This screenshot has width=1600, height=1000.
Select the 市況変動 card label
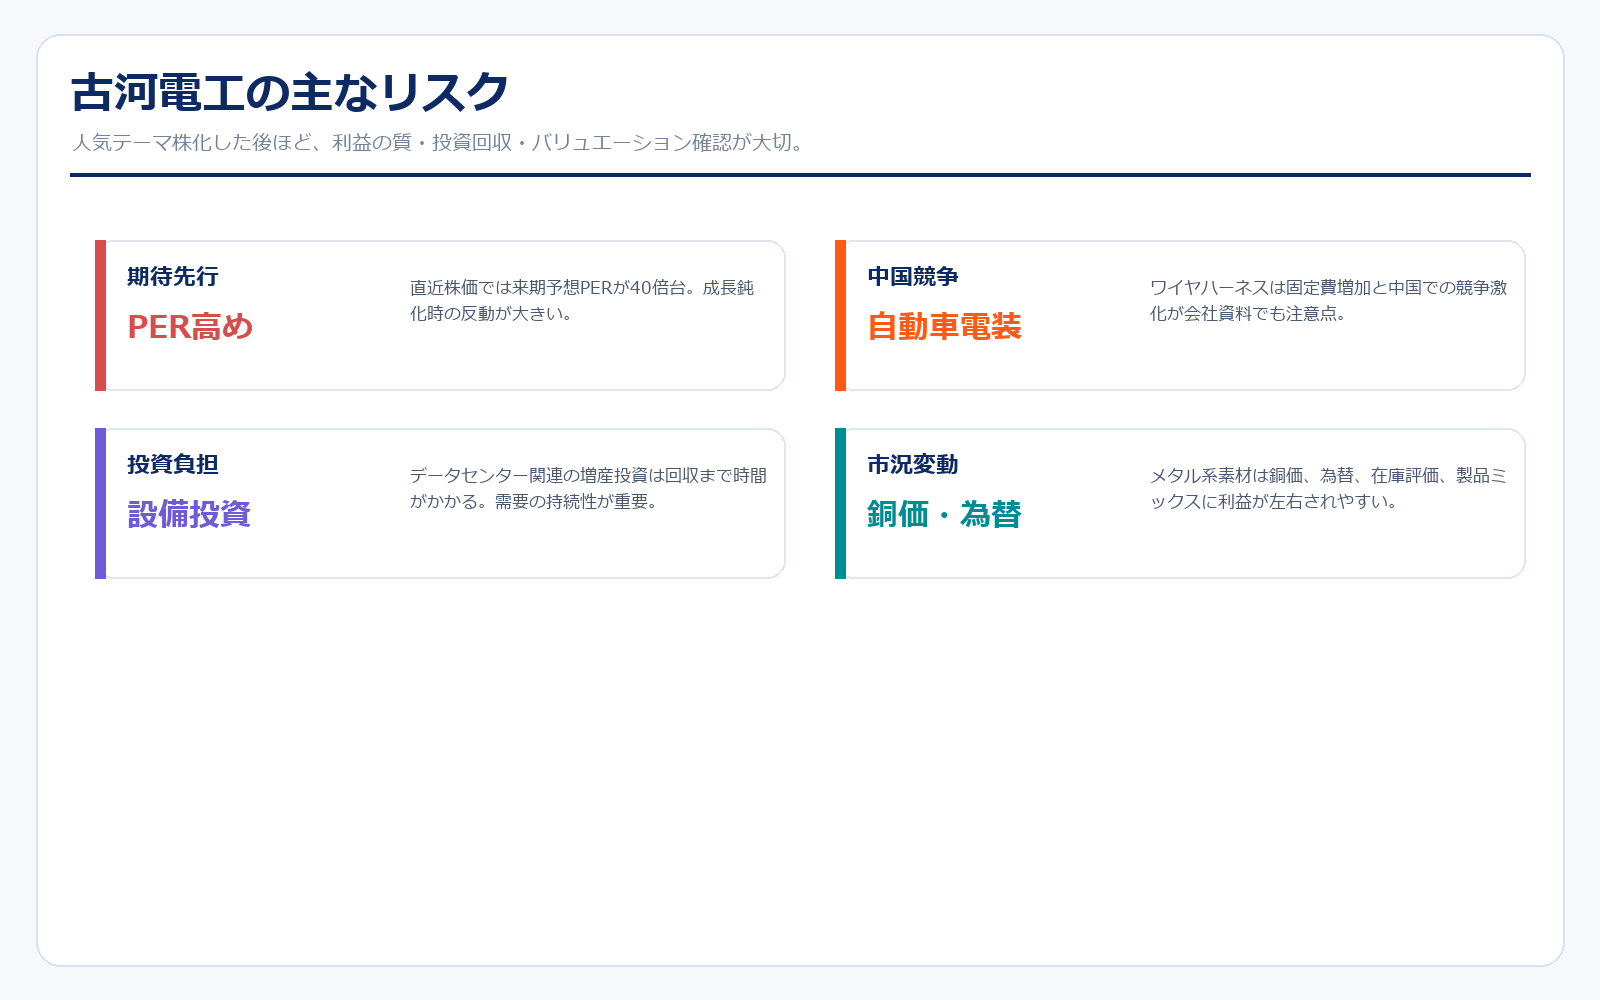coord(913,464)
